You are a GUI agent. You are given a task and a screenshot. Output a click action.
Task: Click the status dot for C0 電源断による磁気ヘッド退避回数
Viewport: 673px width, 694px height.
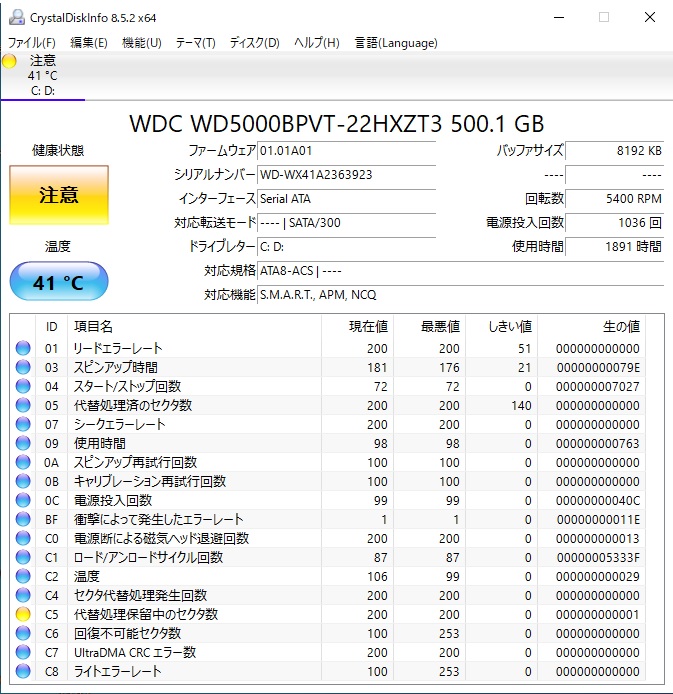pyautogui.click(x=23, y=539)
